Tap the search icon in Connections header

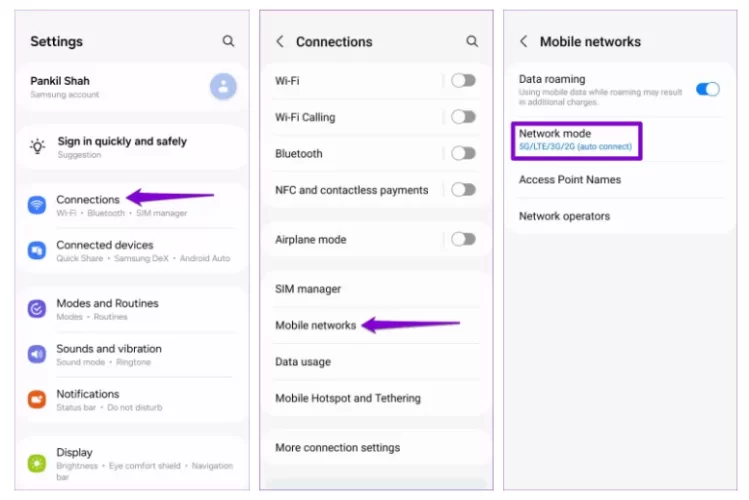pyautogui.click(x=472, y=41)
